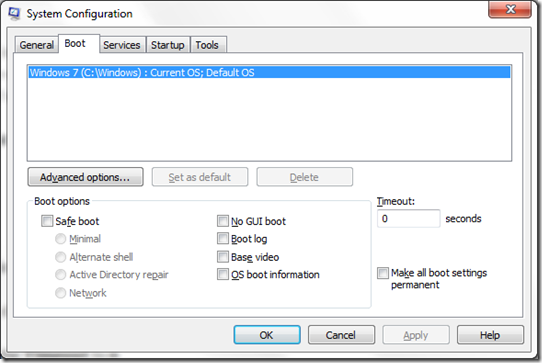This screenshot has width=542, height=363.
Task: Open the Services tab
Action: coord(122,45)
